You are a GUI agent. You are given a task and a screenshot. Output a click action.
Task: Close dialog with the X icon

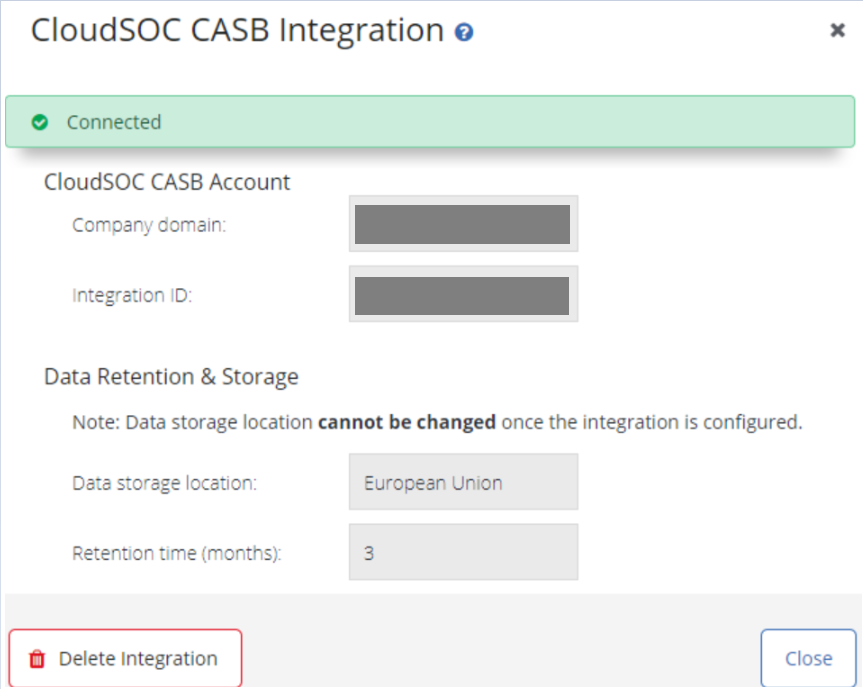(838, 31)
